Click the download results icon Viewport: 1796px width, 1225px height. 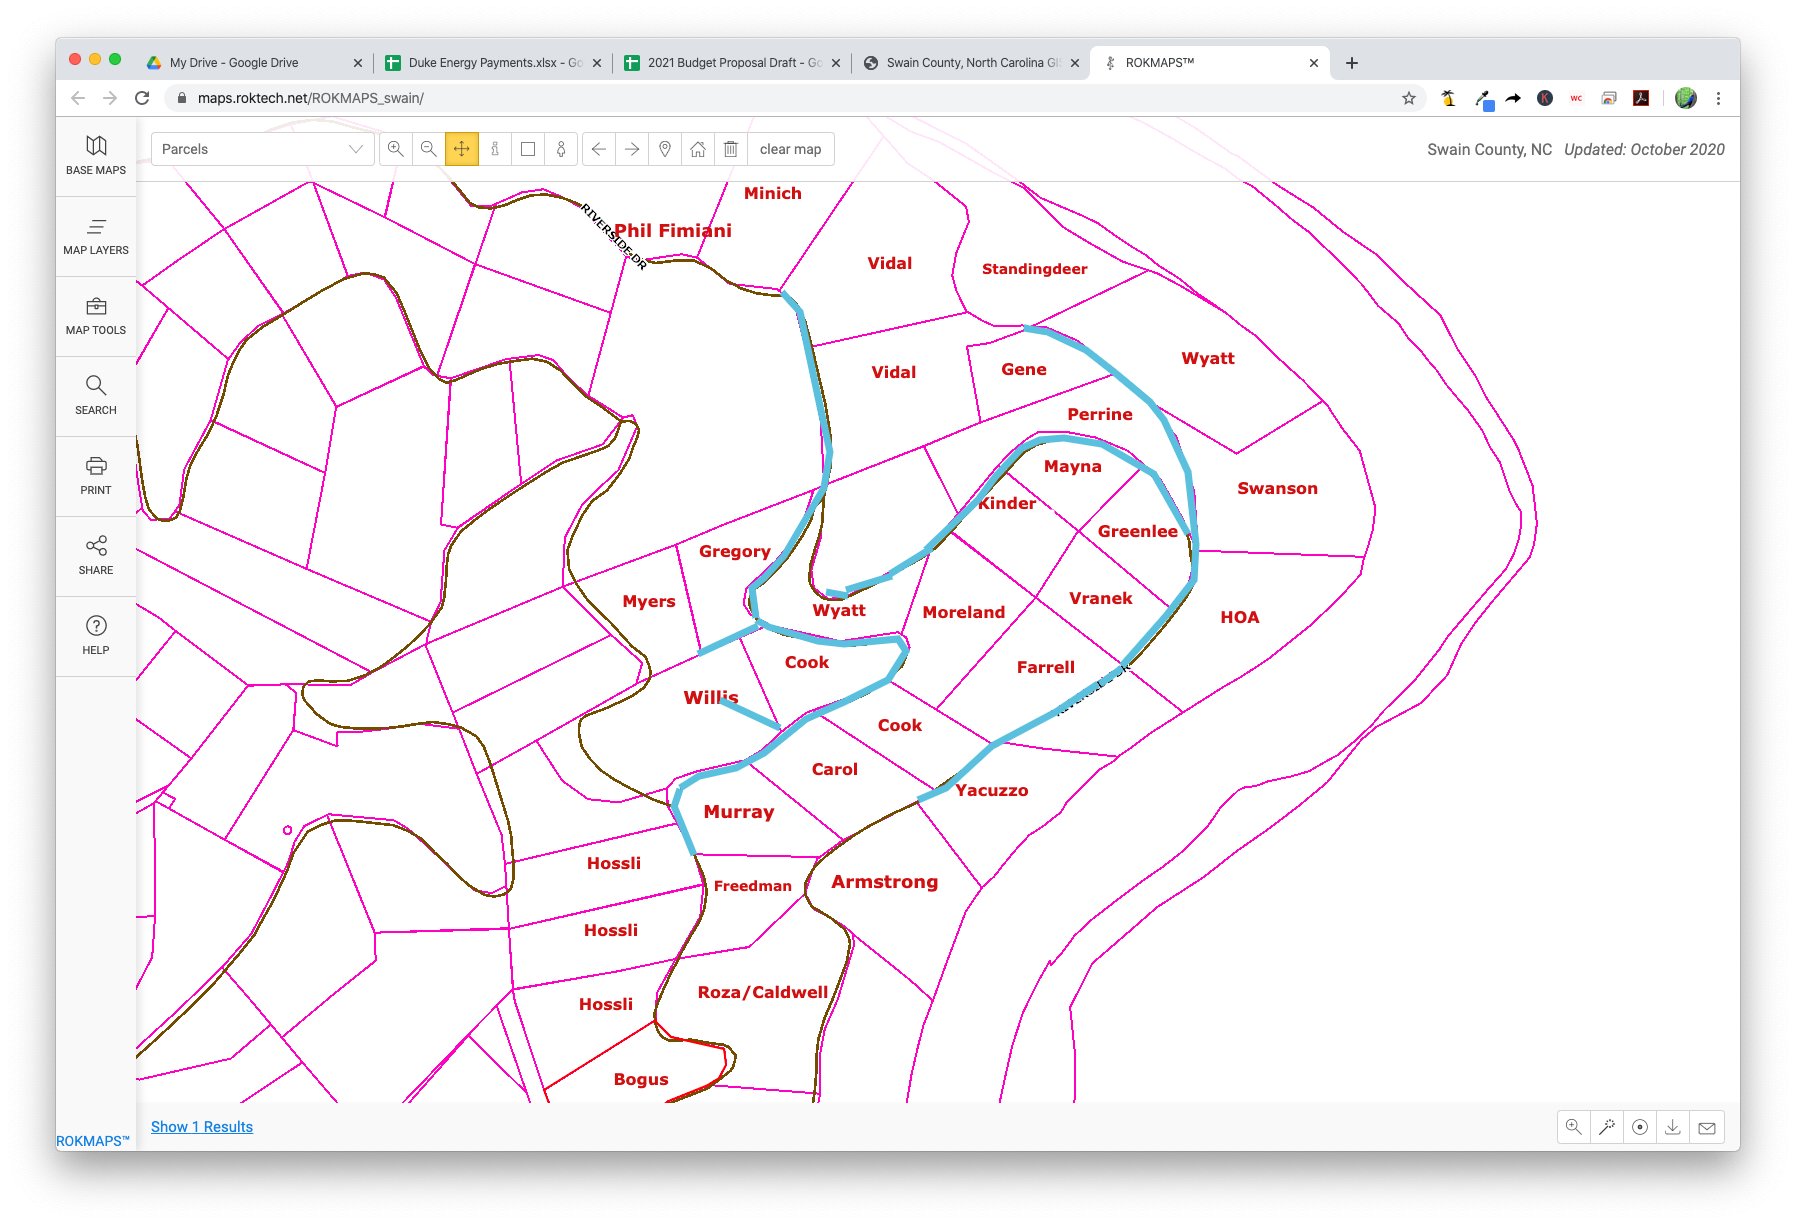point(1672,1127)
